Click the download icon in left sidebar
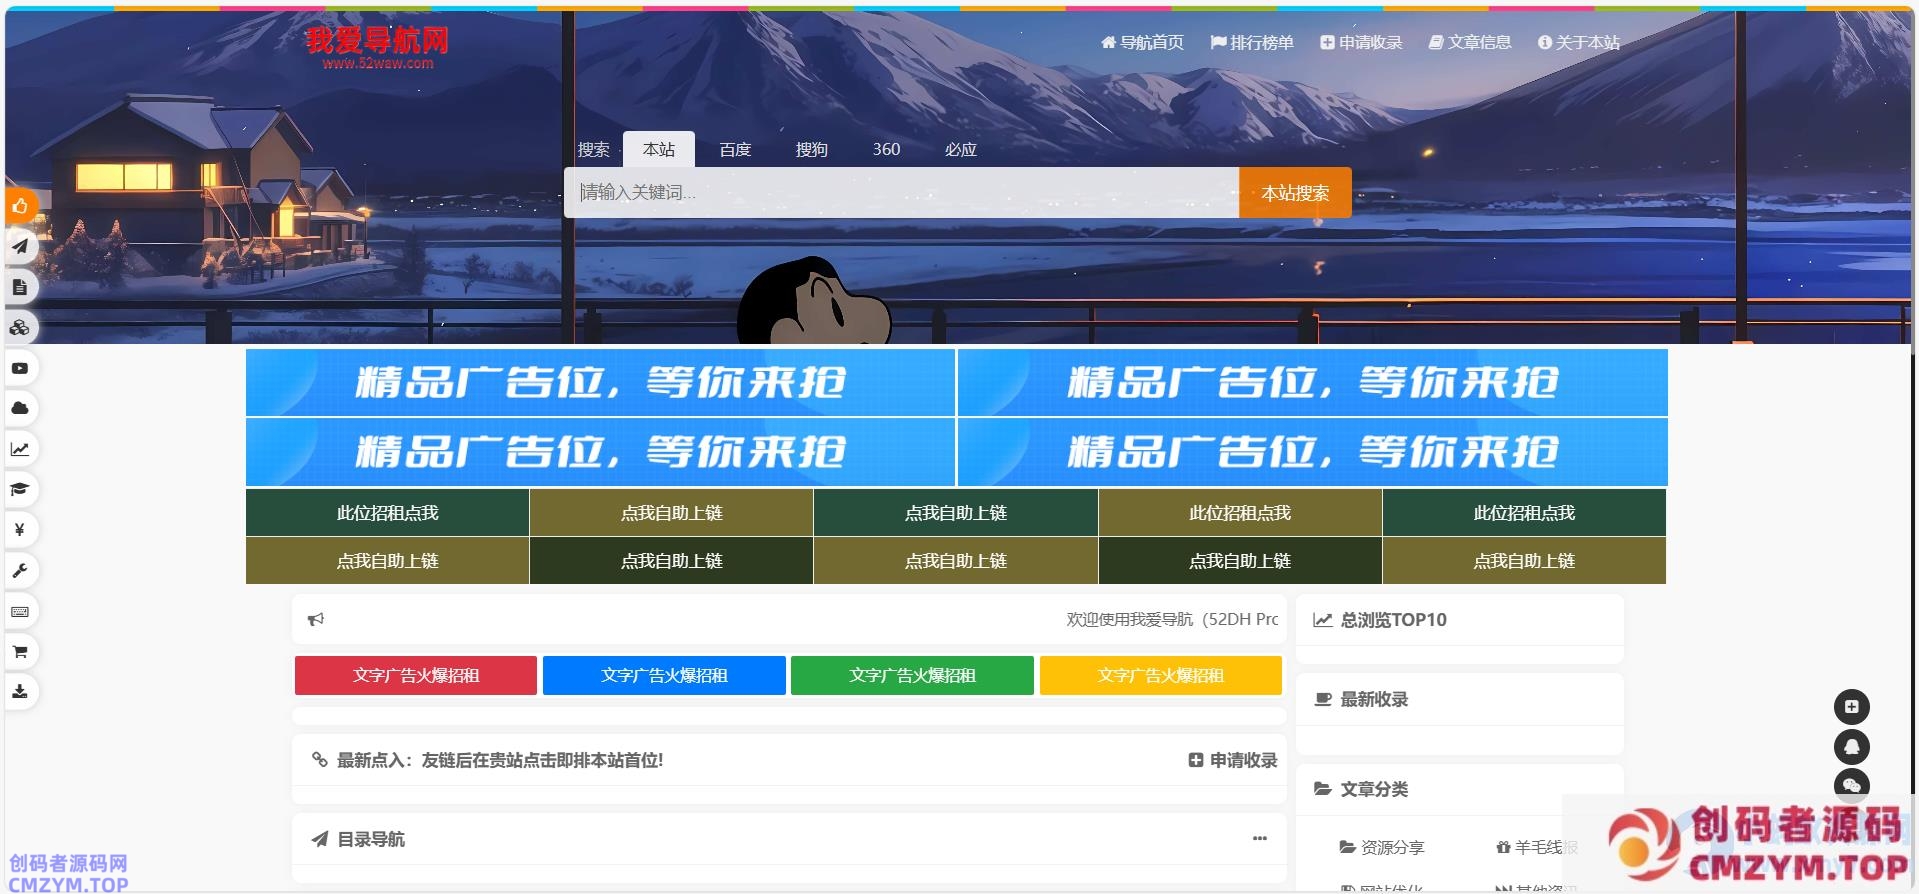The image size is (1919, 894). [20, 691]
